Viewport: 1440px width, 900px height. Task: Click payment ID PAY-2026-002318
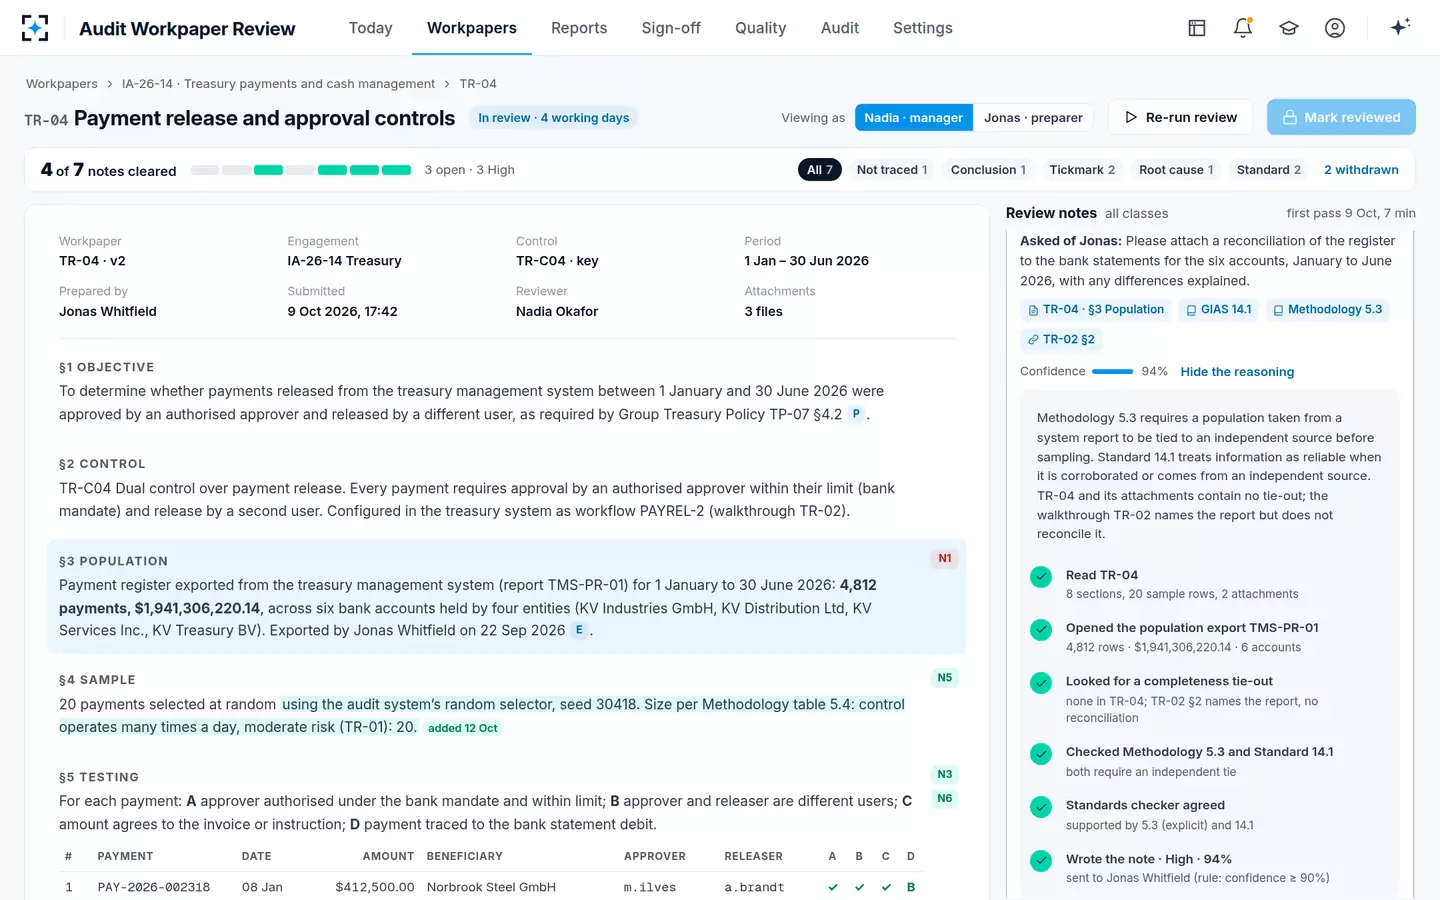click(154, 887)
